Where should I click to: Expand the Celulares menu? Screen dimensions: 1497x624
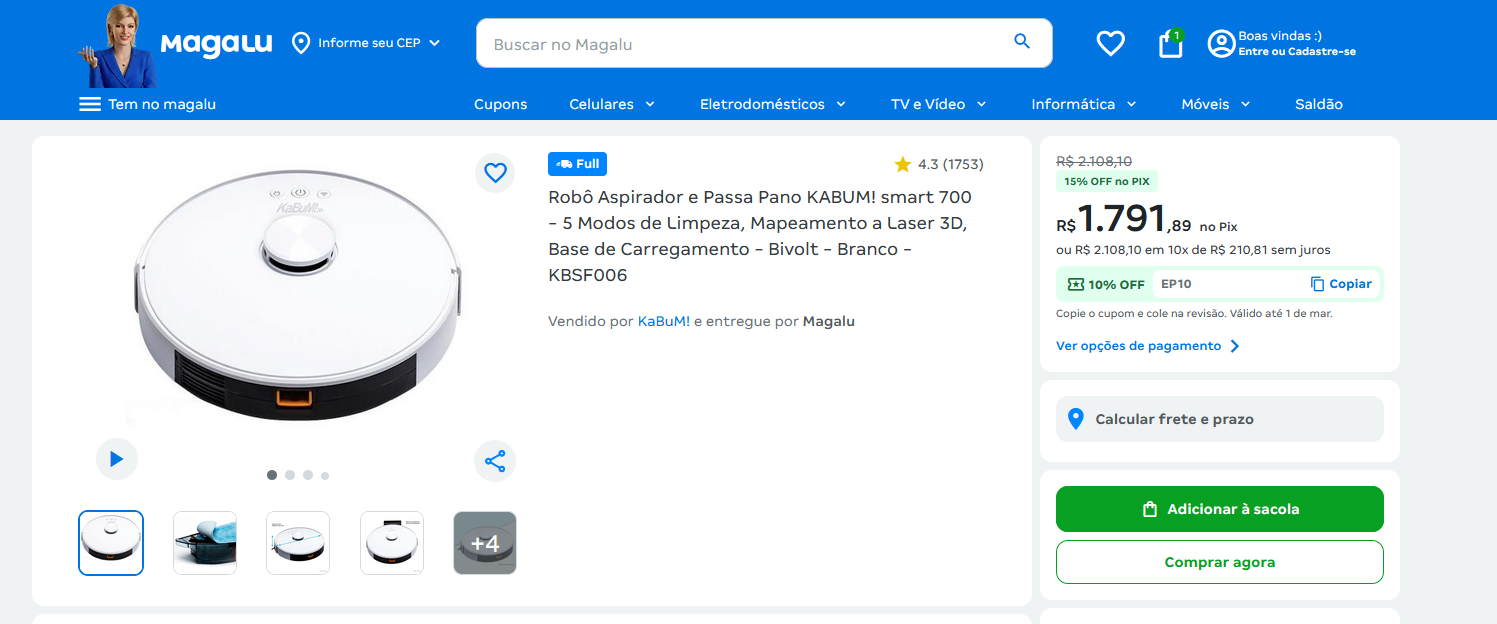[x=612, y=104]
